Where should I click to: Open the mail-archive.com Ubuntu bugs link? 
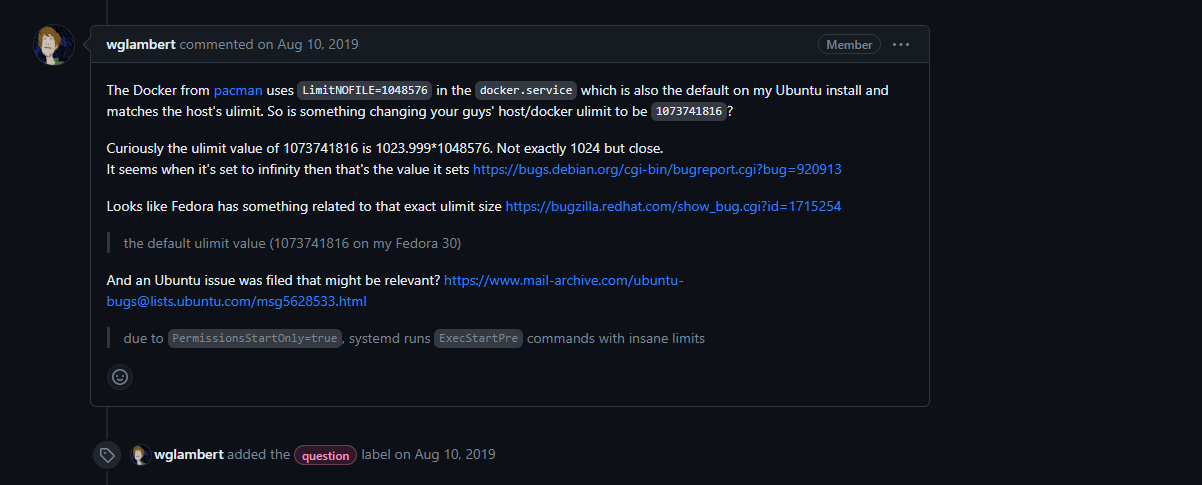click(395, 291)
